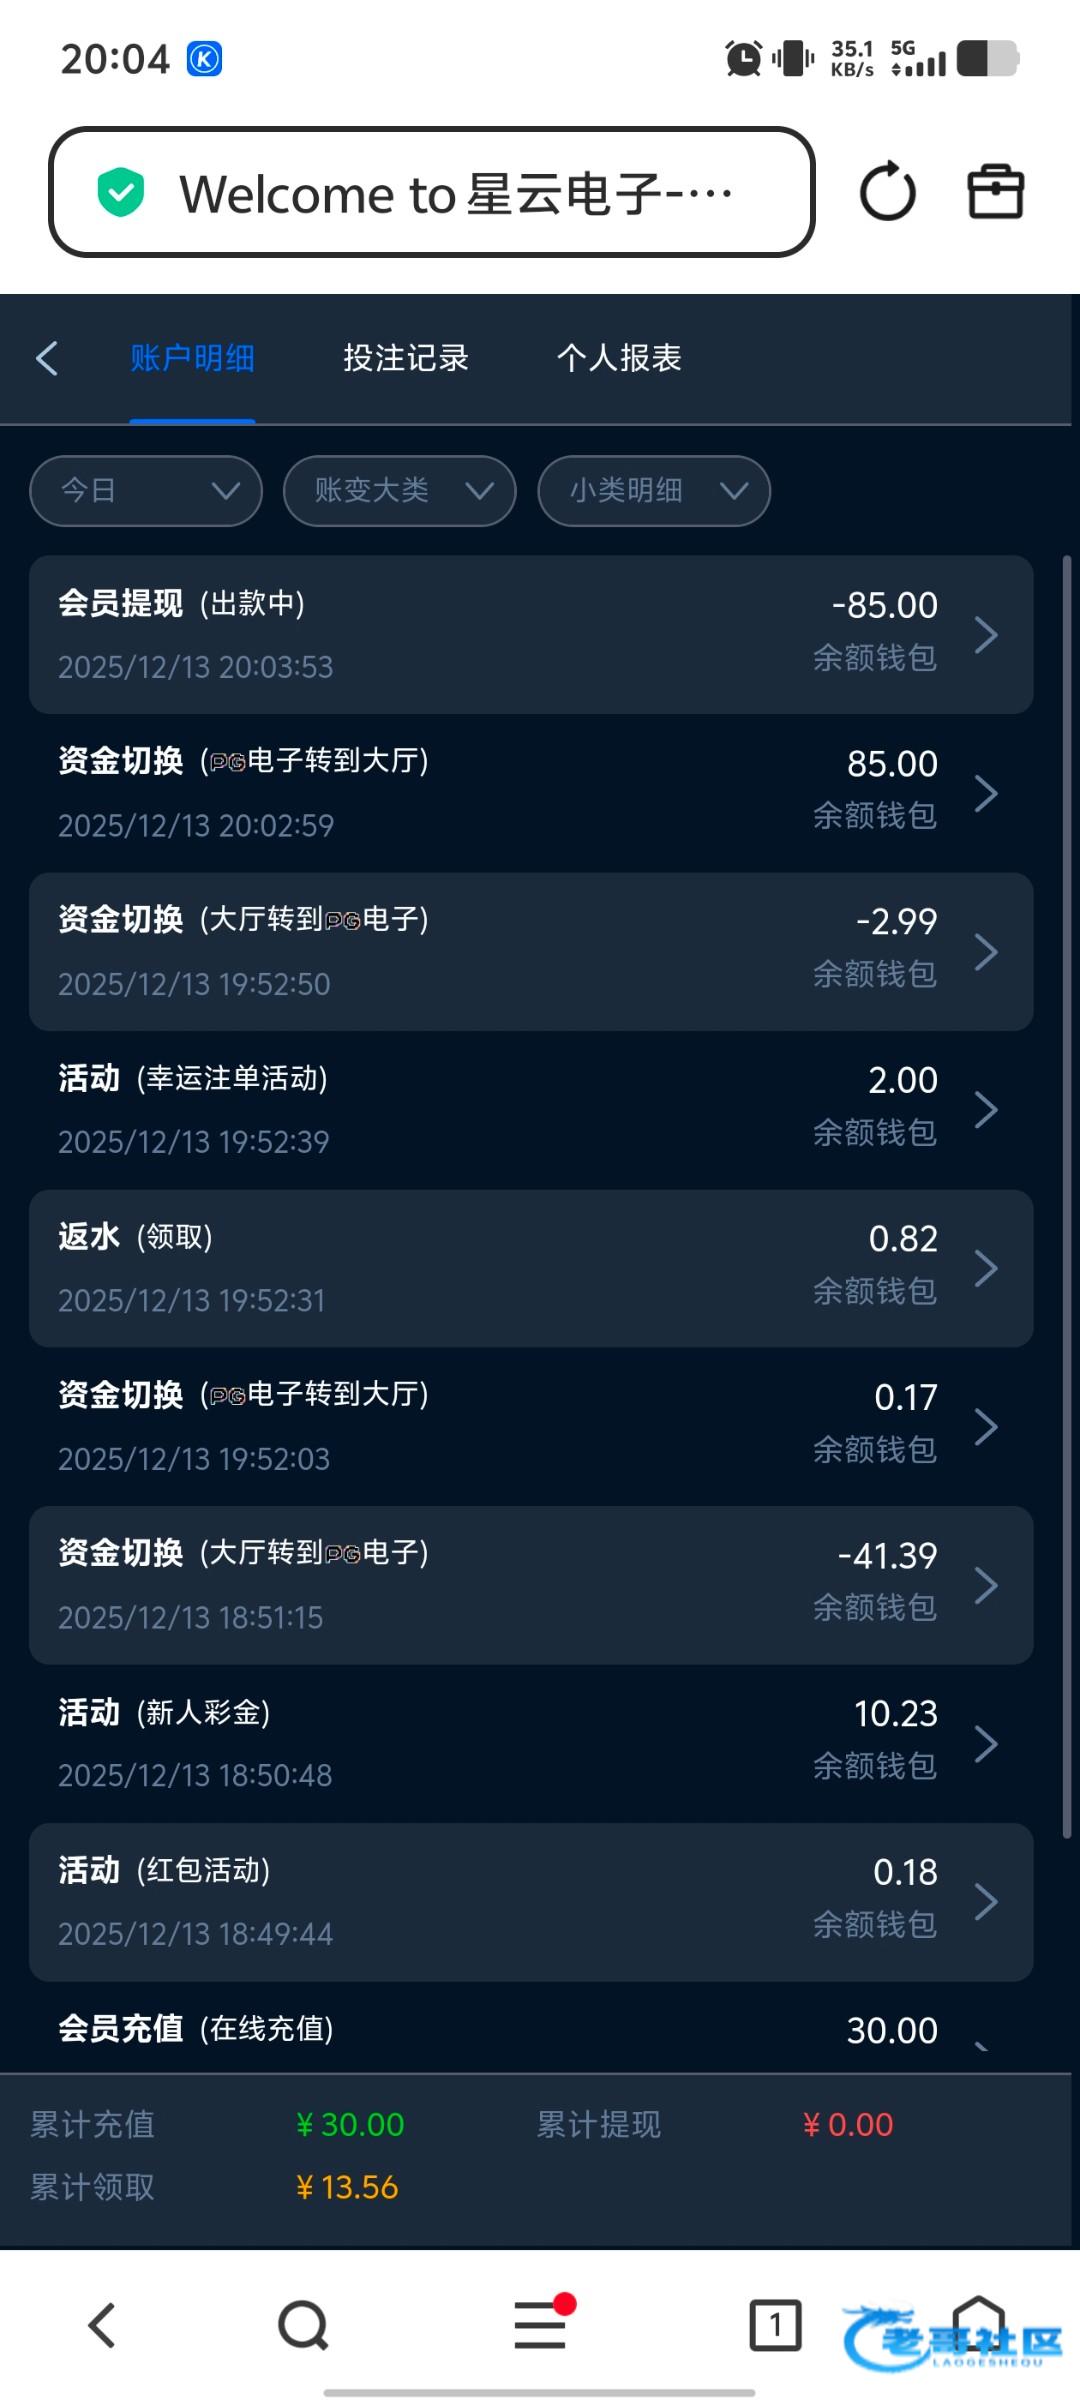View the 返水 0.82 entry details

530,1268
